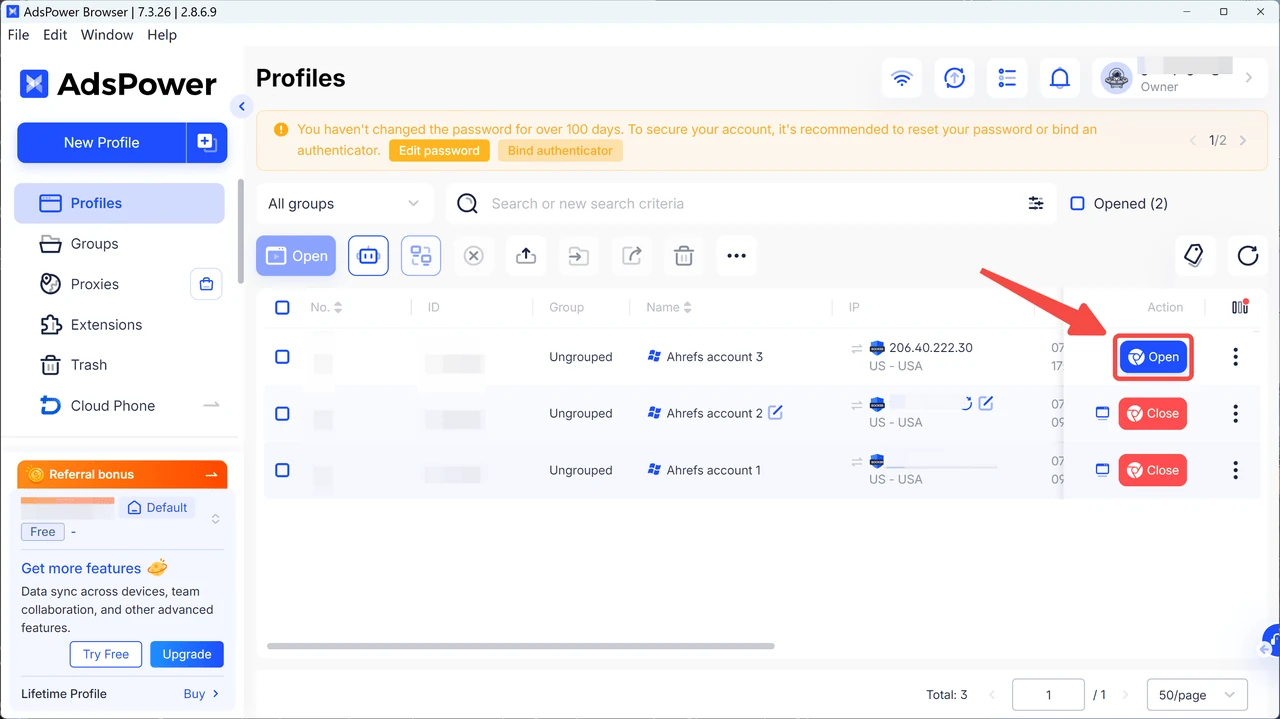1280x719 pixels.
Task: Click the circled X close-profiles toolbar icon
Action: click(x=474, y=256)
